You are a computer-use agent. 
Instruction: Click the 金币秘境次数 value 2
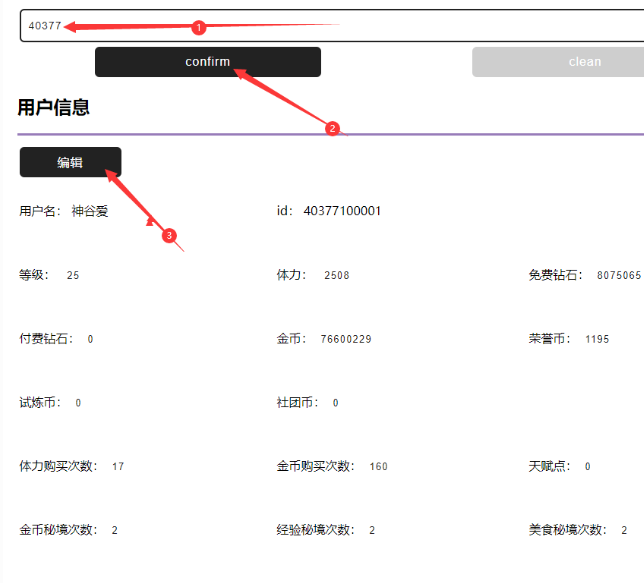pyautogui.click(x=115, y=530)
